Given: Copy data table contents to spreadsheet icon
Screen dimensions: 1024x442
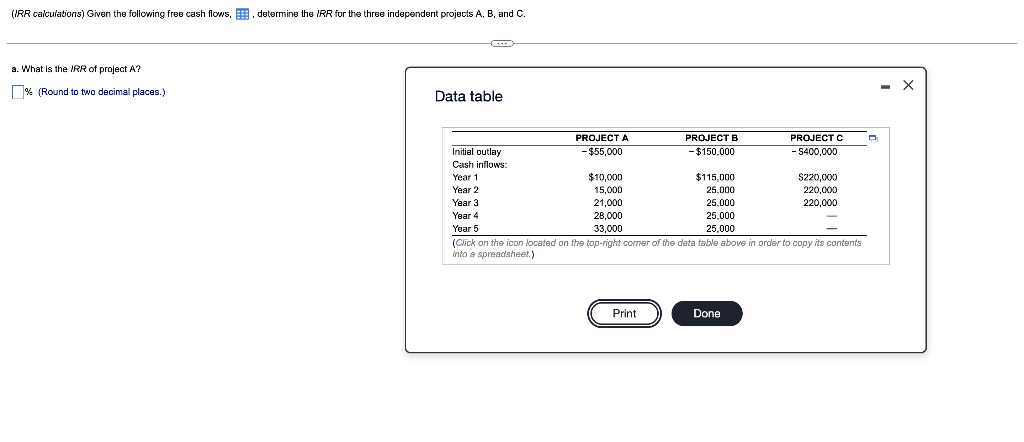Looking at the screenshot, I should pos(873,138).
